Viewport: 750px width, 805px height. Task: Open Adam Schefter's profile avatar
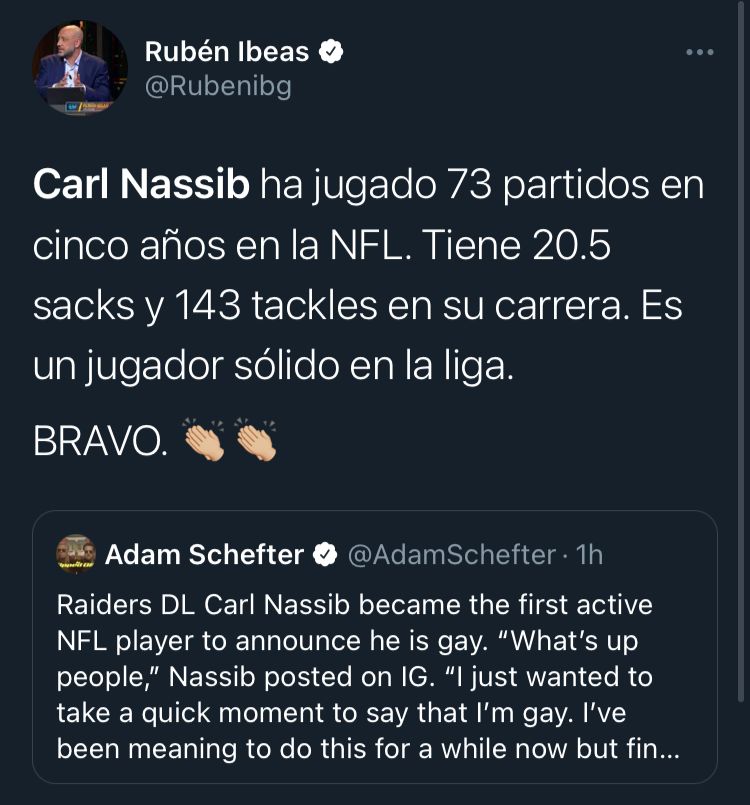coord(72,555)
